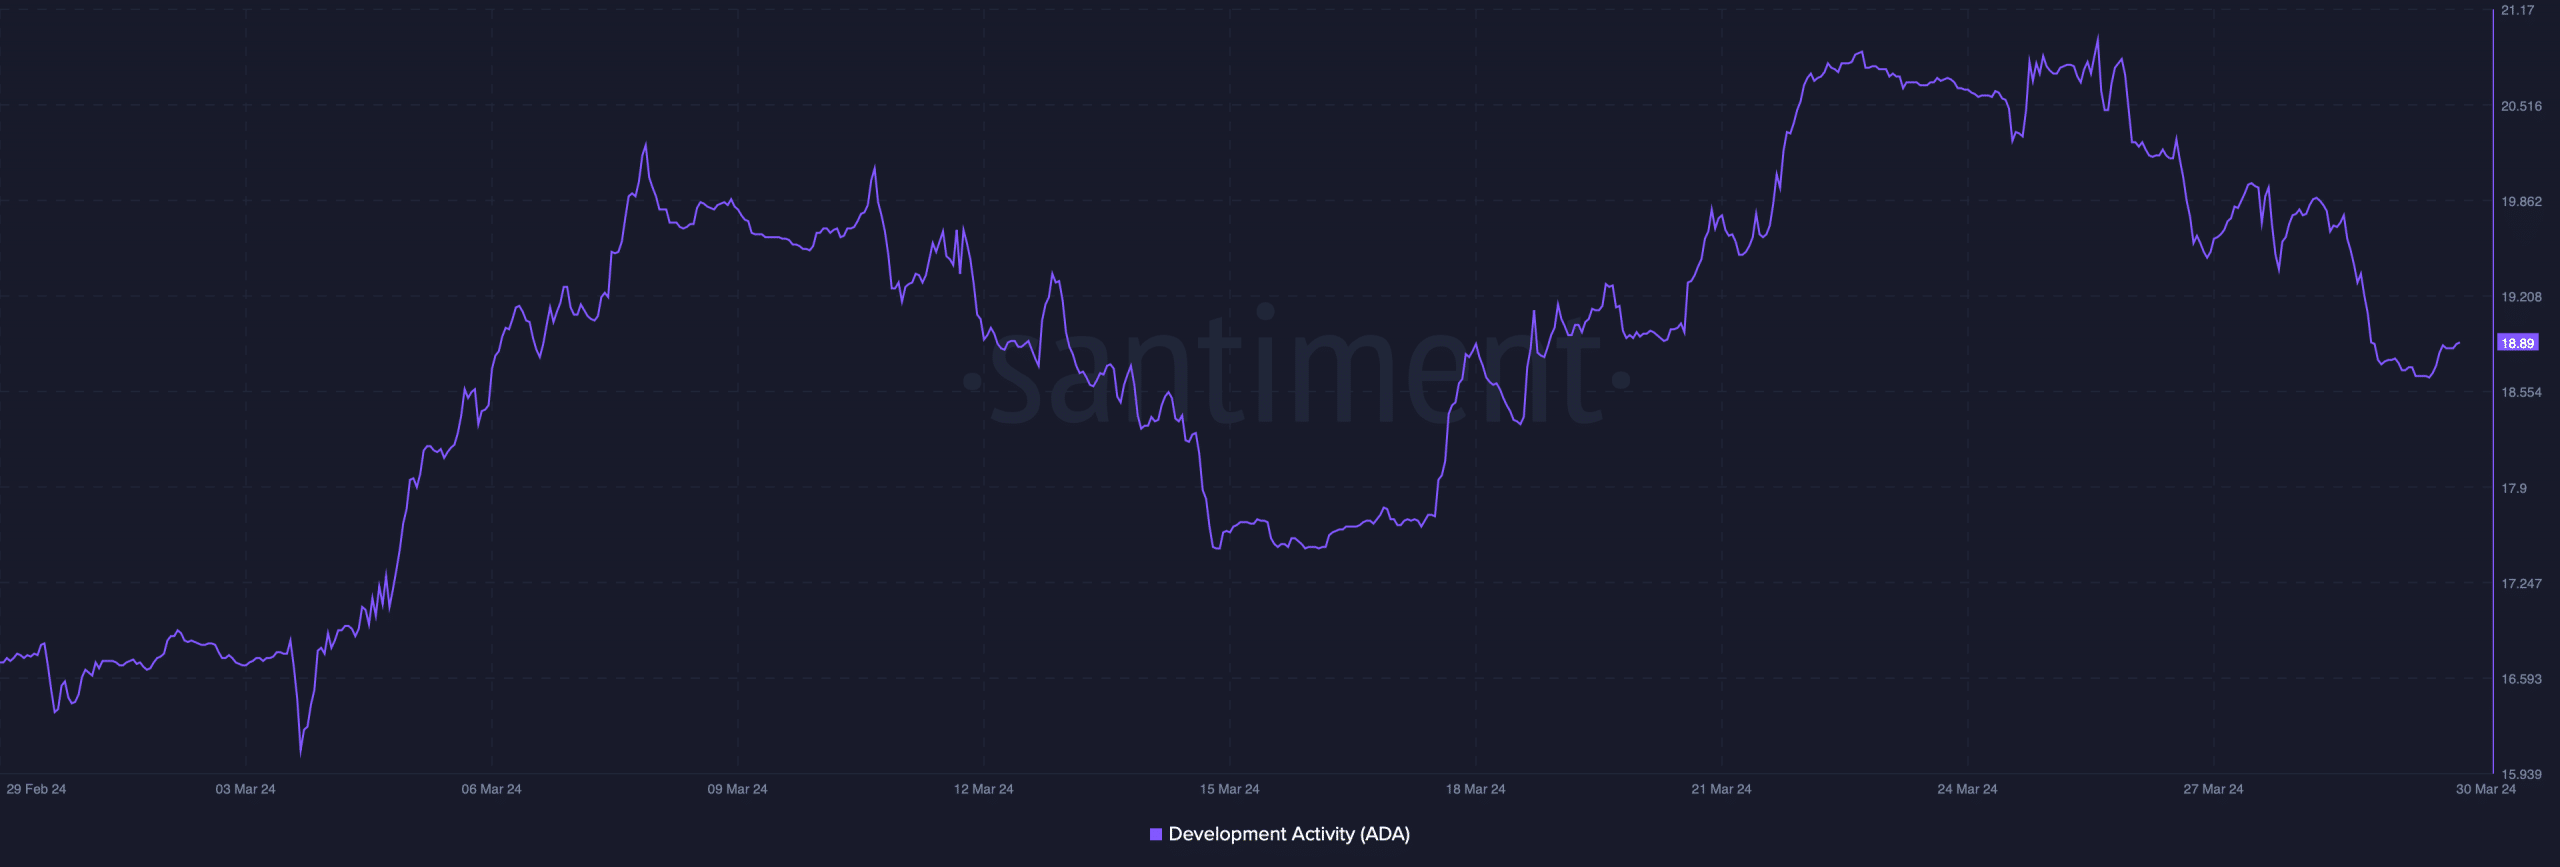The height and width of the screenshot is (867, 2560).
Task: Click the 29 Feb 24 date label
Action: (x=36, y=789)
